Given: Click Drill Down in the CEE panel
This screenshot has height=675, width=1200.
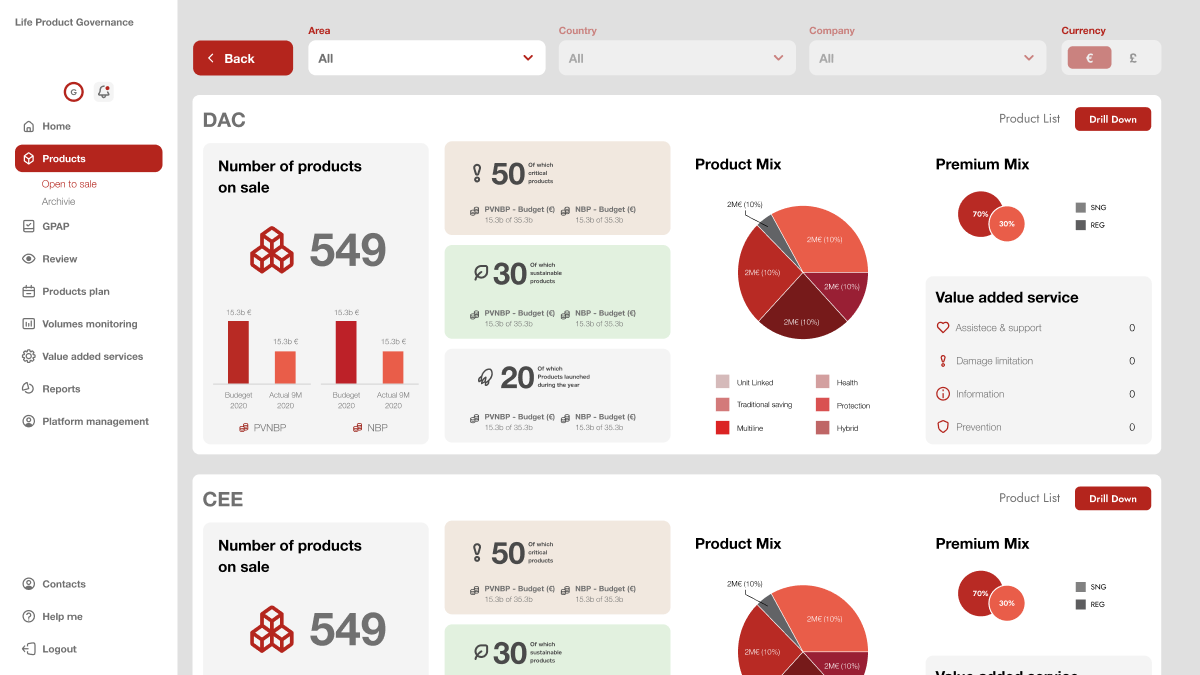Looking at the screenshot, I should pos(1113,498).
